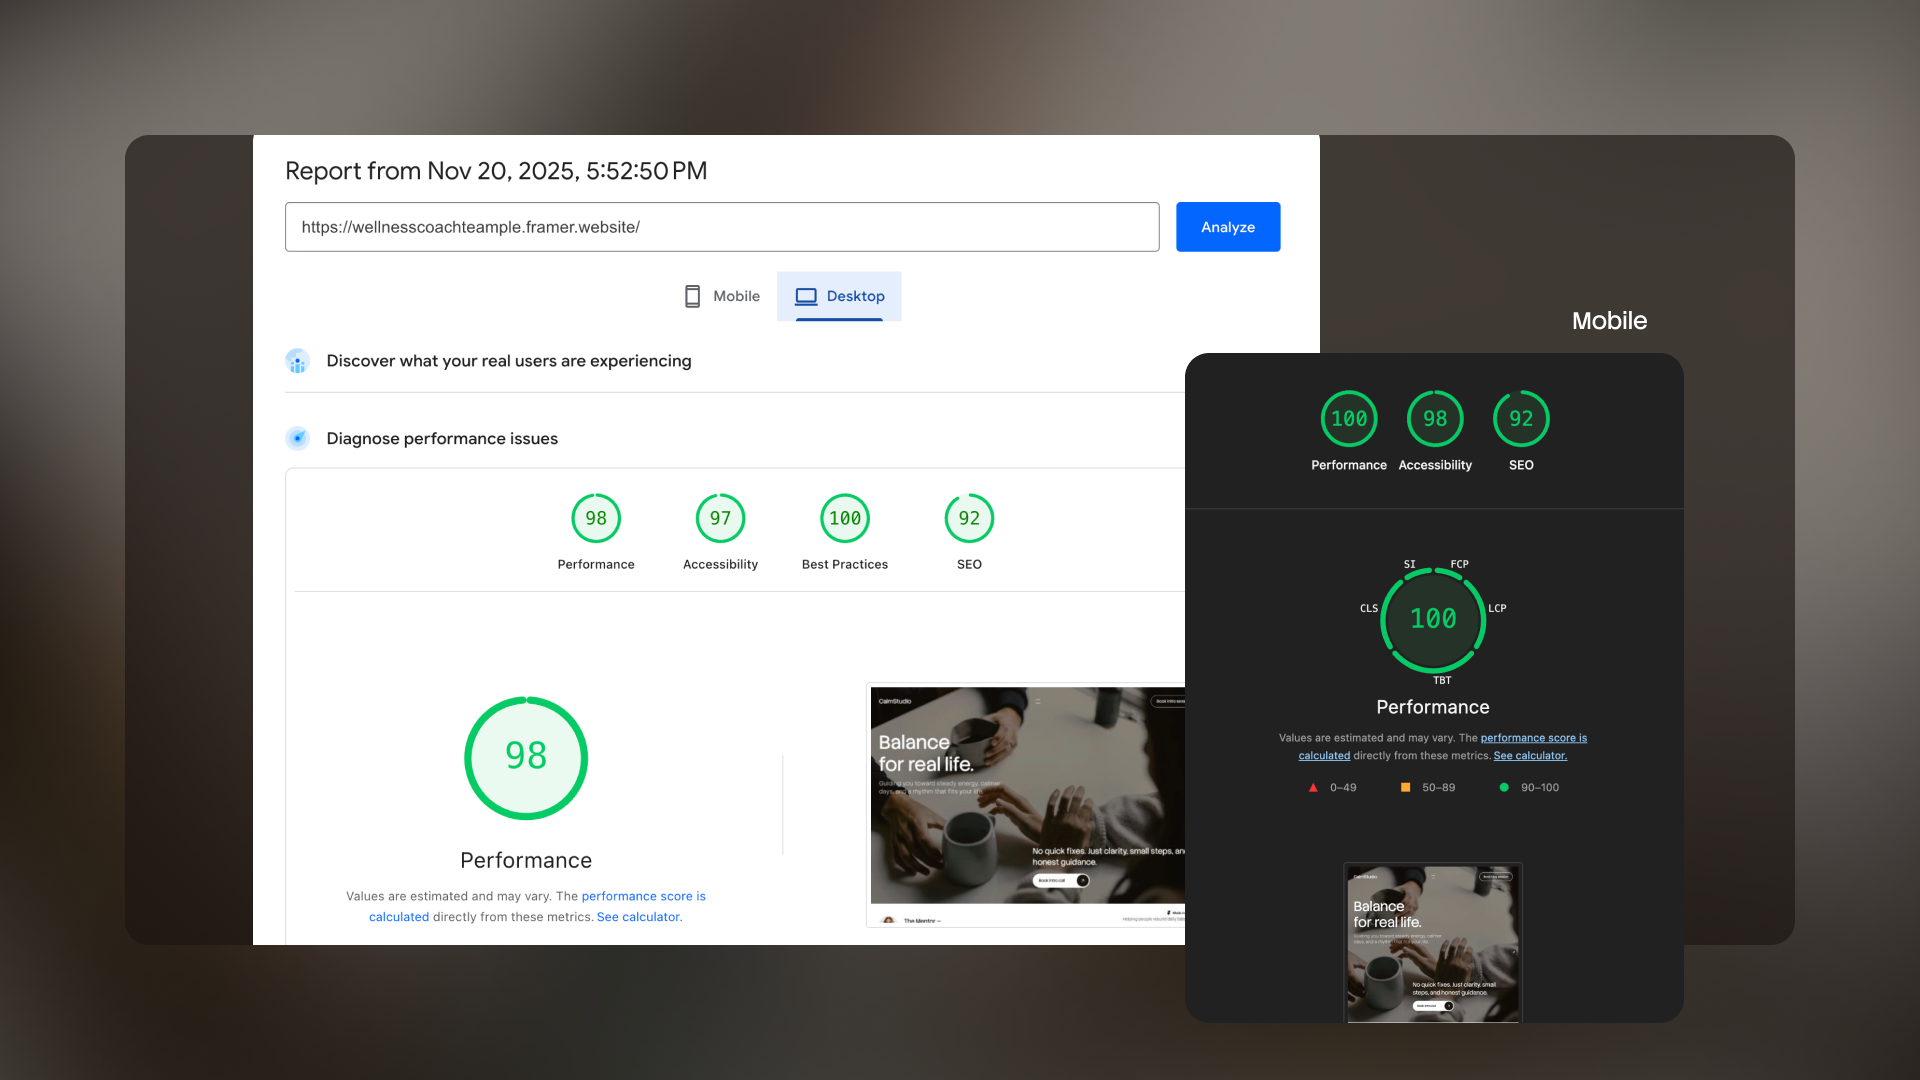This screenshot has height=1080, width=1920.
Task: Open mobile panel 'See calculator.' link
Action: click(x=1530, y=756)
